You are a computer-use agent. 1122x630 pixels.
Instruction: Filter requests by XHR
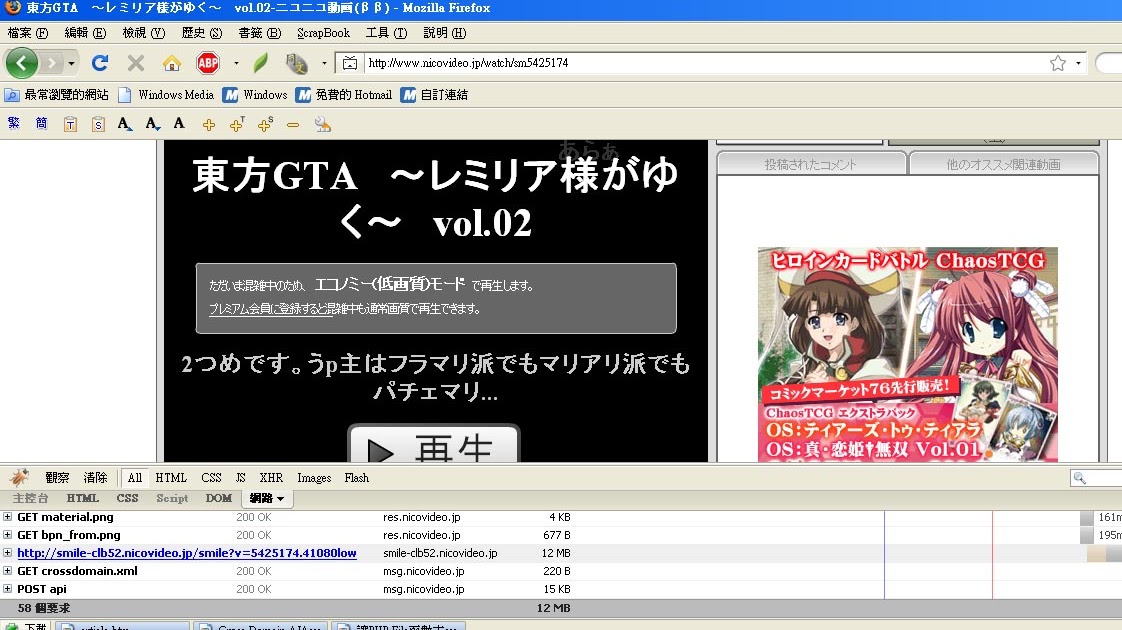[271, 478]
